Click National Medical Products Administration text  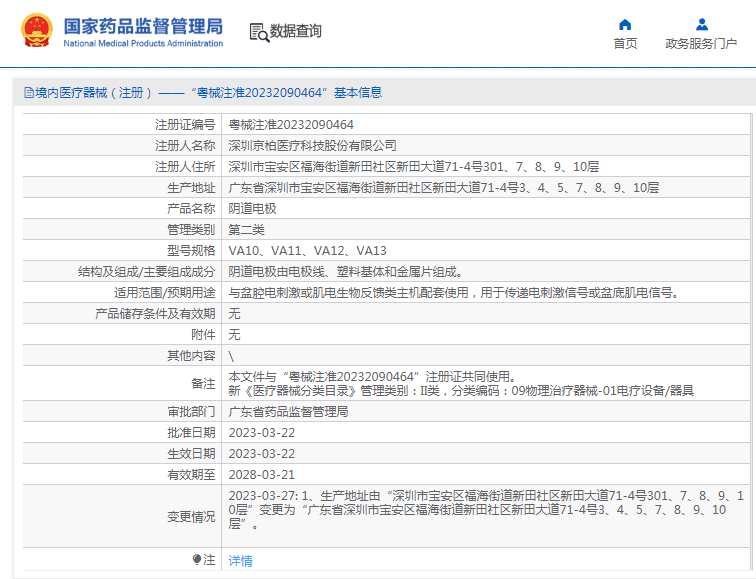143,43
